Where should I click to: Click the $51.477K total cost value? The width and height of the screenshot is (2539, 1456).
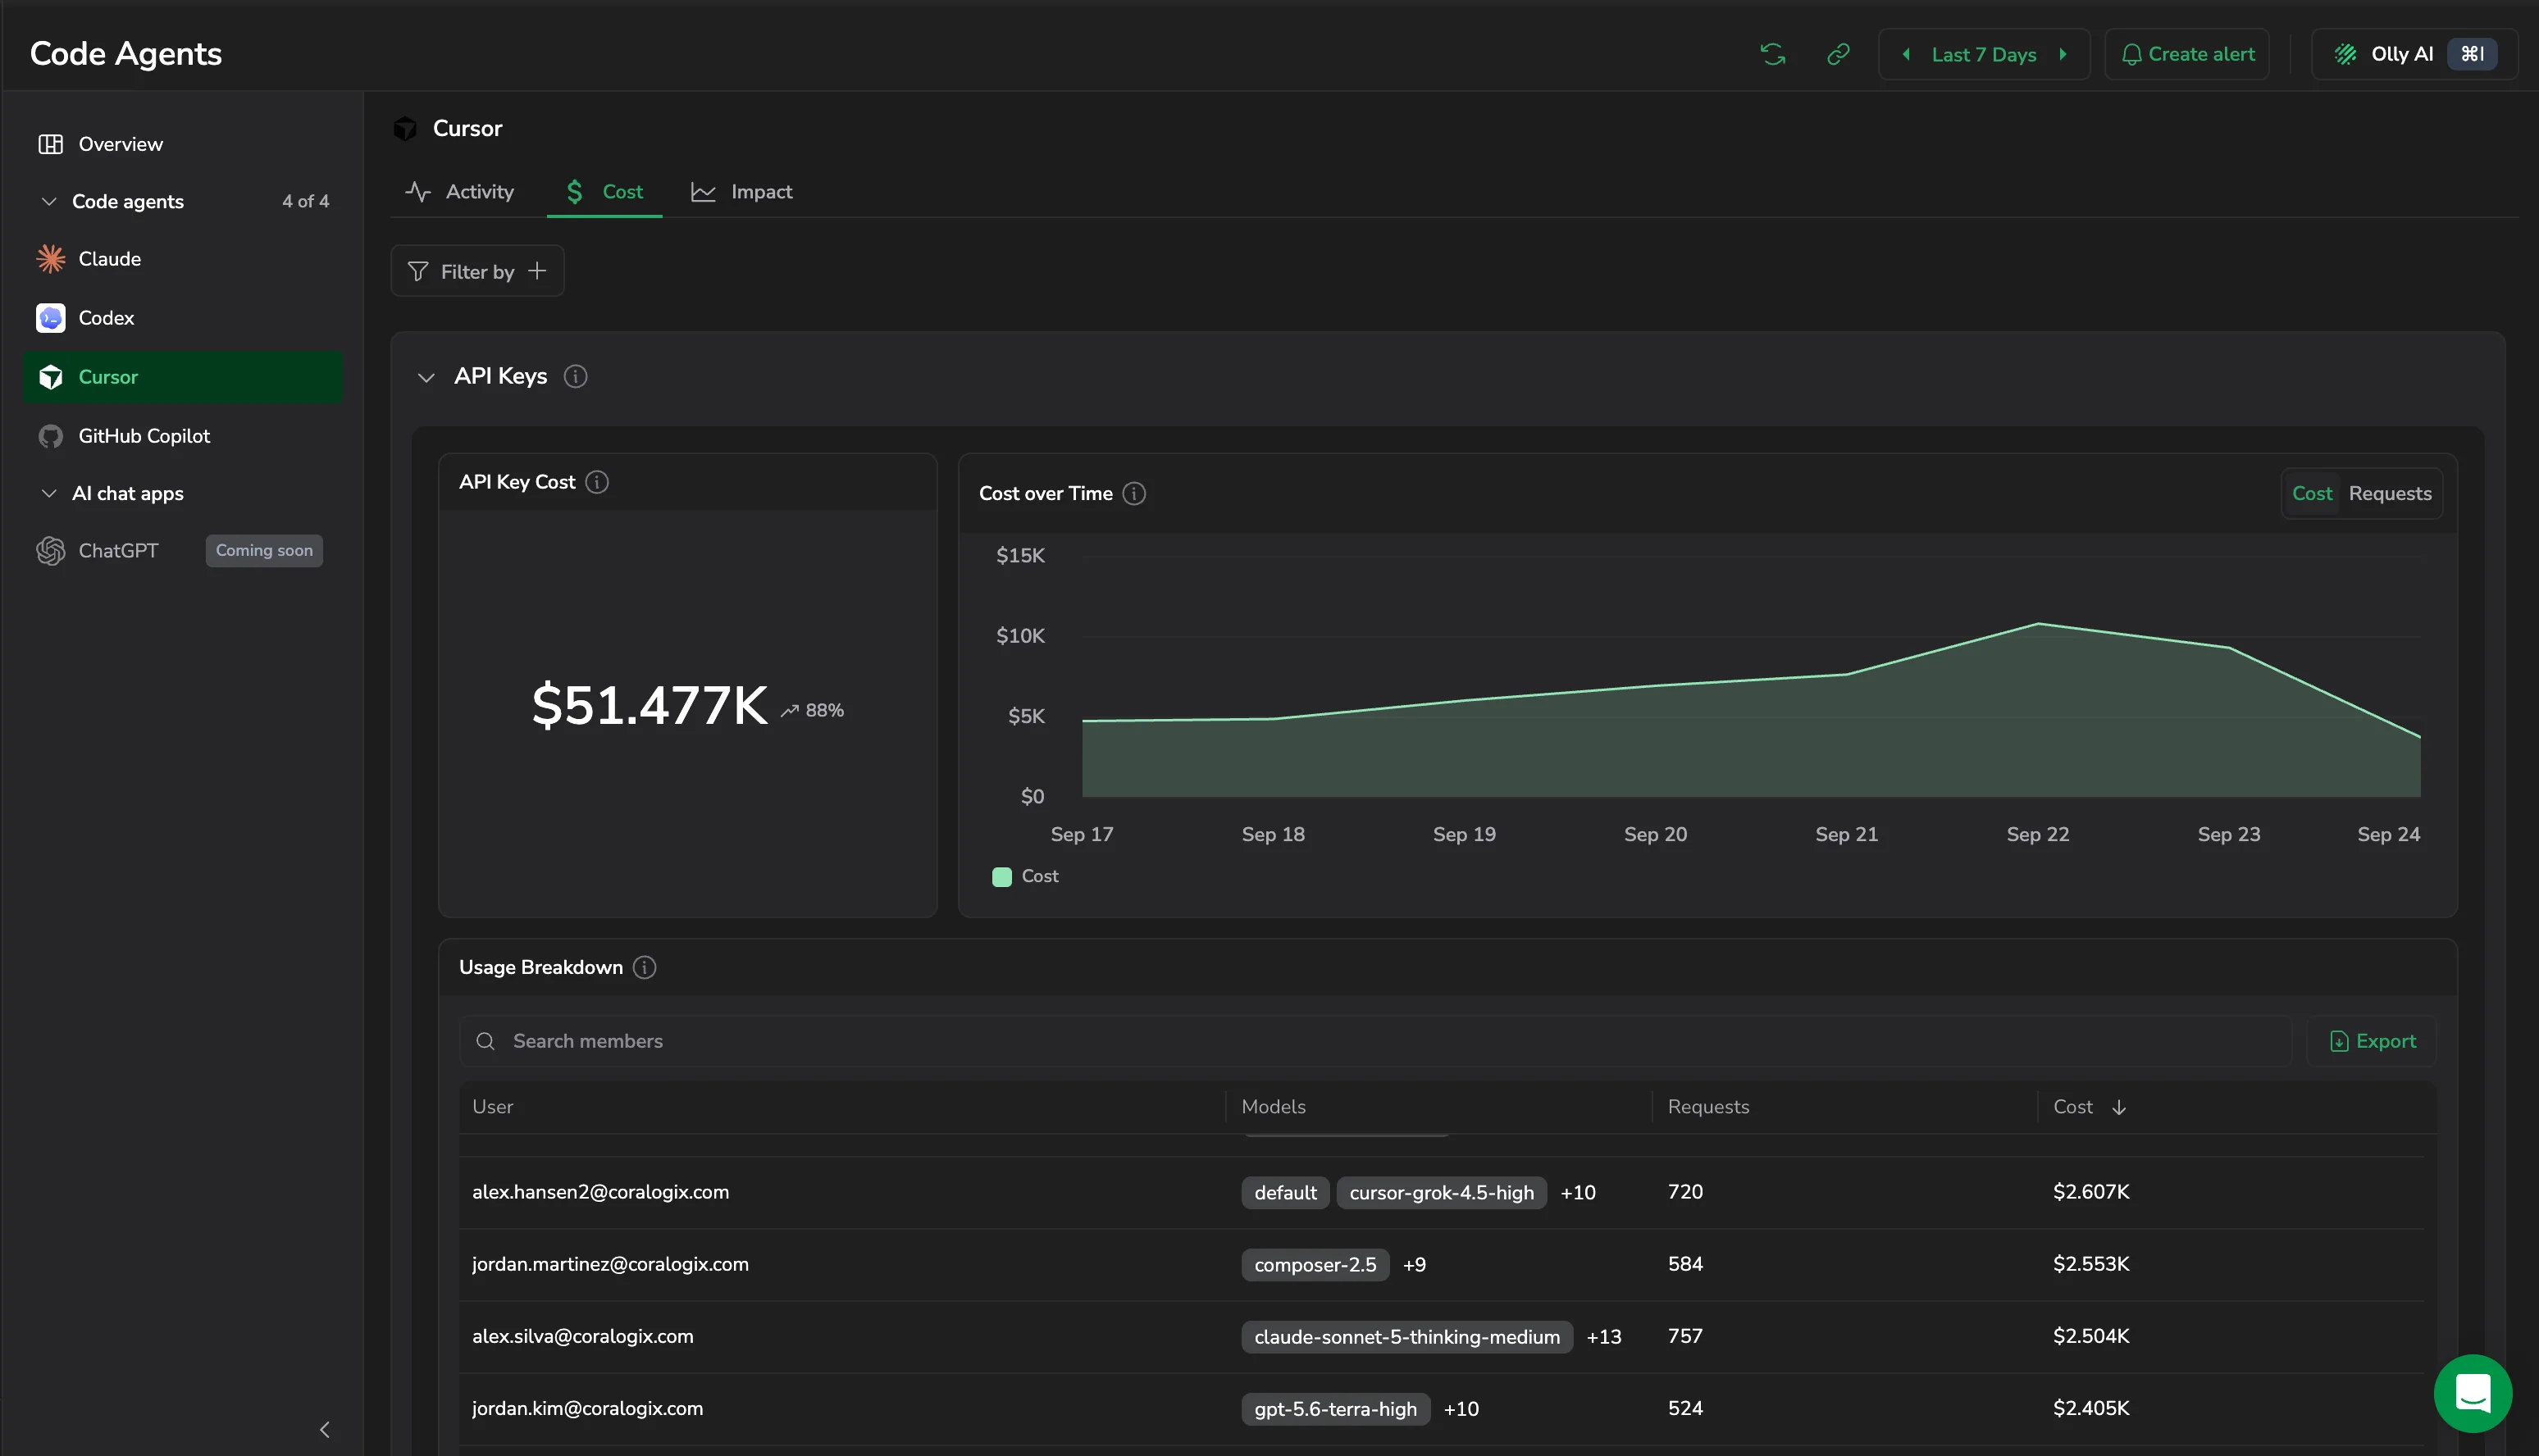point(650,706)
